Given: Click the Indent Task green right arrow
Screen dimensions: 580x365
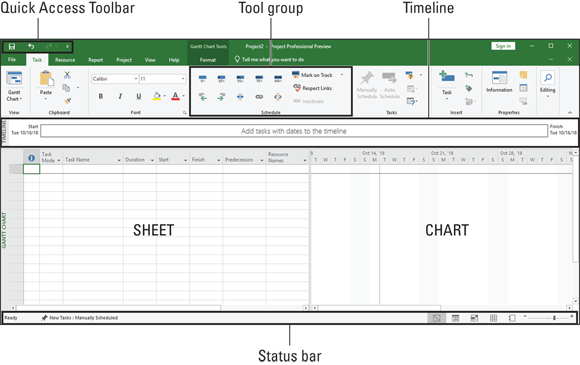Looking at the screenshot, I should 221,97.
